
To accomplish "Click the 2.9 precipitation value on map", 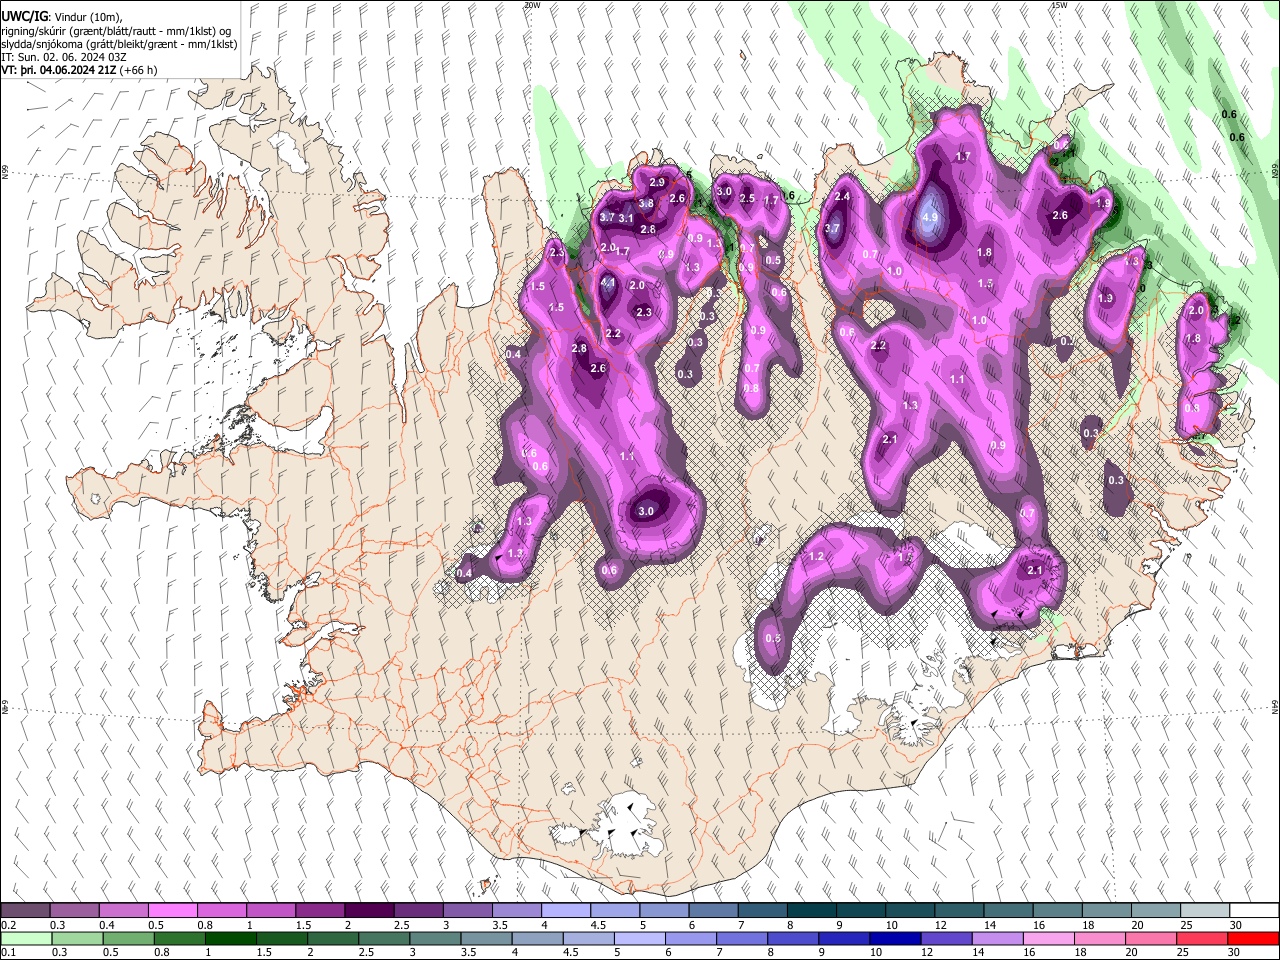I will [x=657, y=182].
